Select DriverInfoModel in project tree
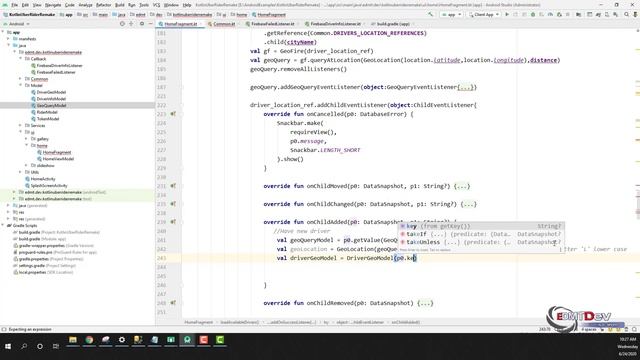The image size is (640, 360). (x=51, y=99)
